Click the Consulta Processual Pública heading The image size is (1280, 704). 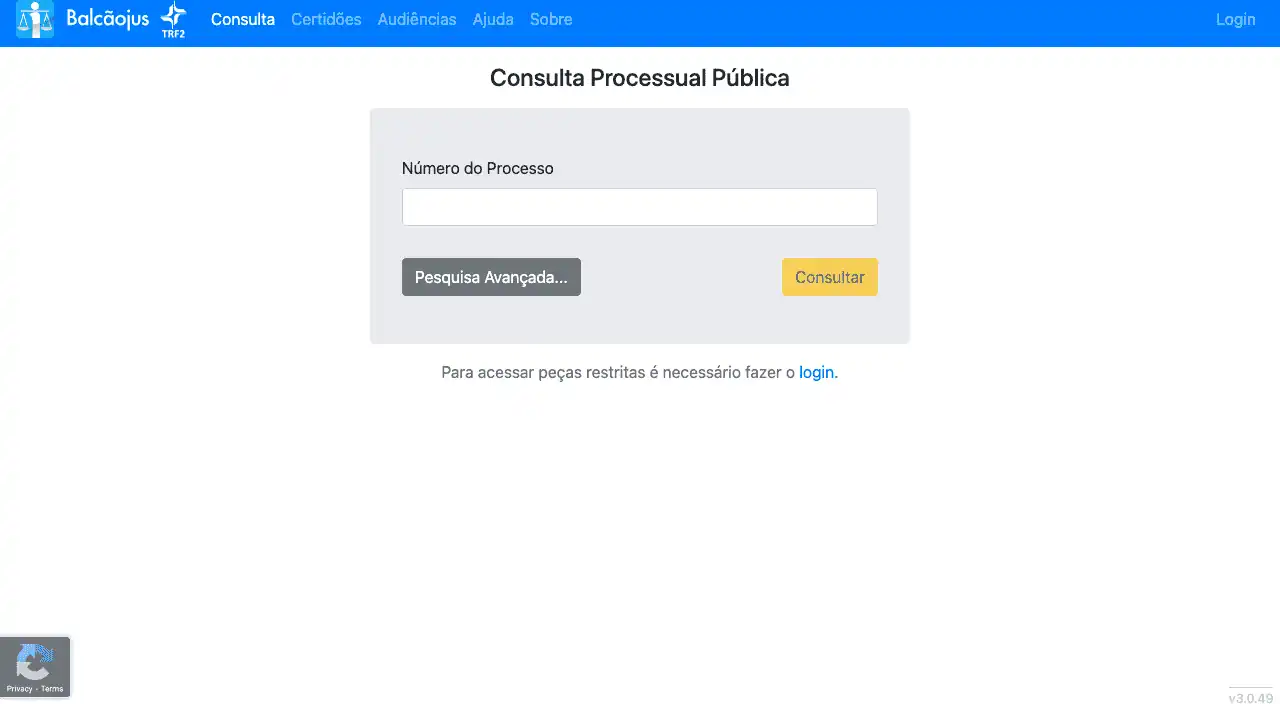[640, 78]
